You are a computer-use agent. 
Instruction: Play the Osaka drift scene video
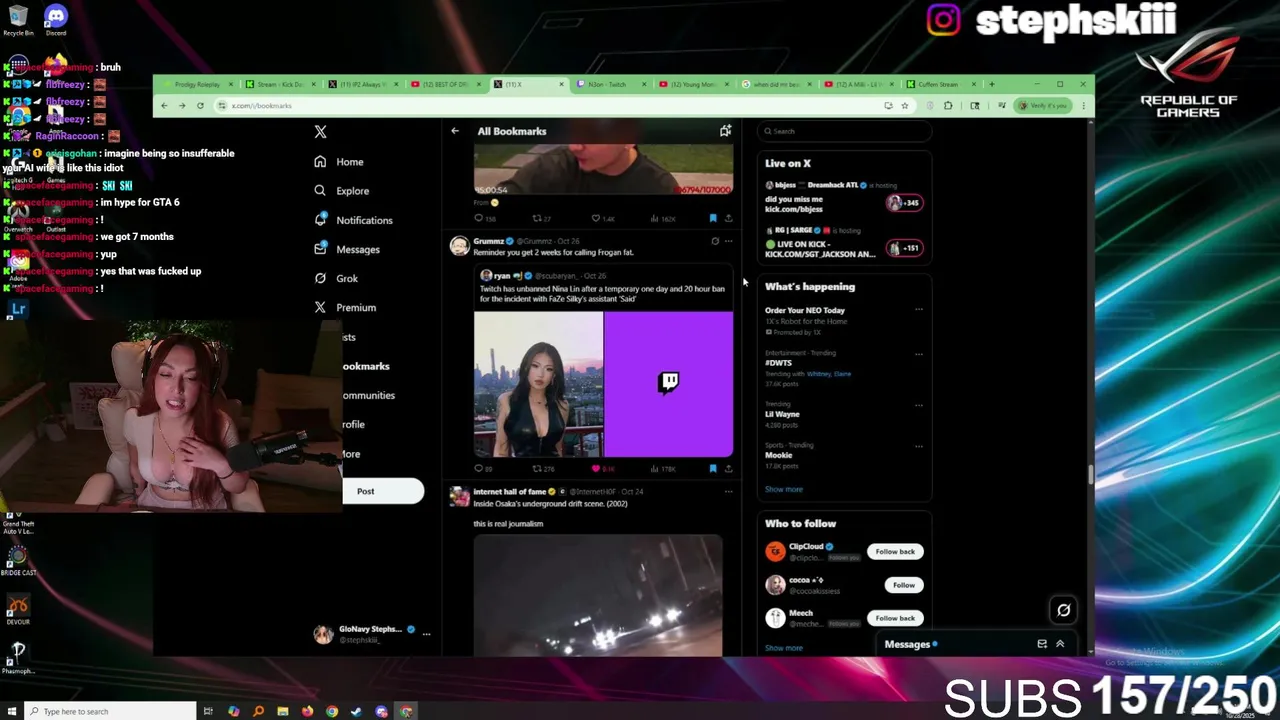coord(598,595)
